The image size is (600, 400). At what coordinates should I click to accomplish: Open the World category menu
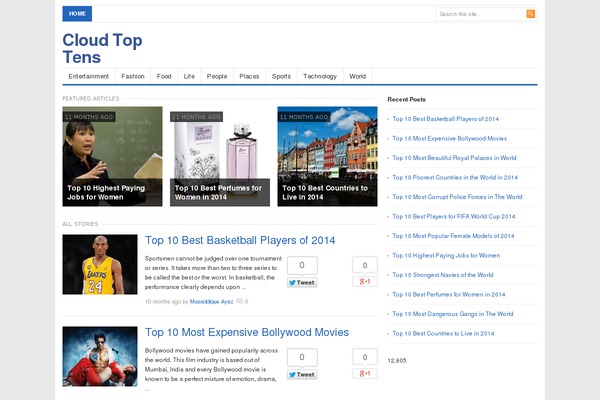(x=357, y=76)
